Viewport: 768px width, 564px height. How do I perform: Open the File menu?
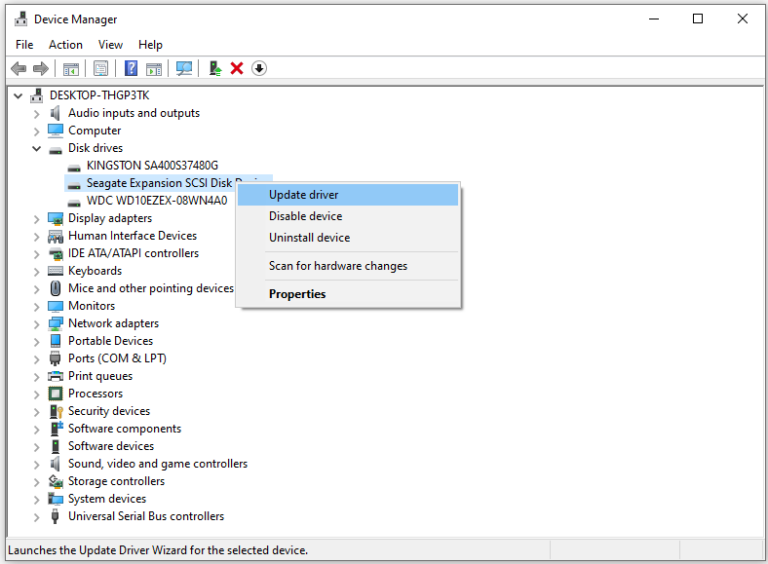click(24, 45)
